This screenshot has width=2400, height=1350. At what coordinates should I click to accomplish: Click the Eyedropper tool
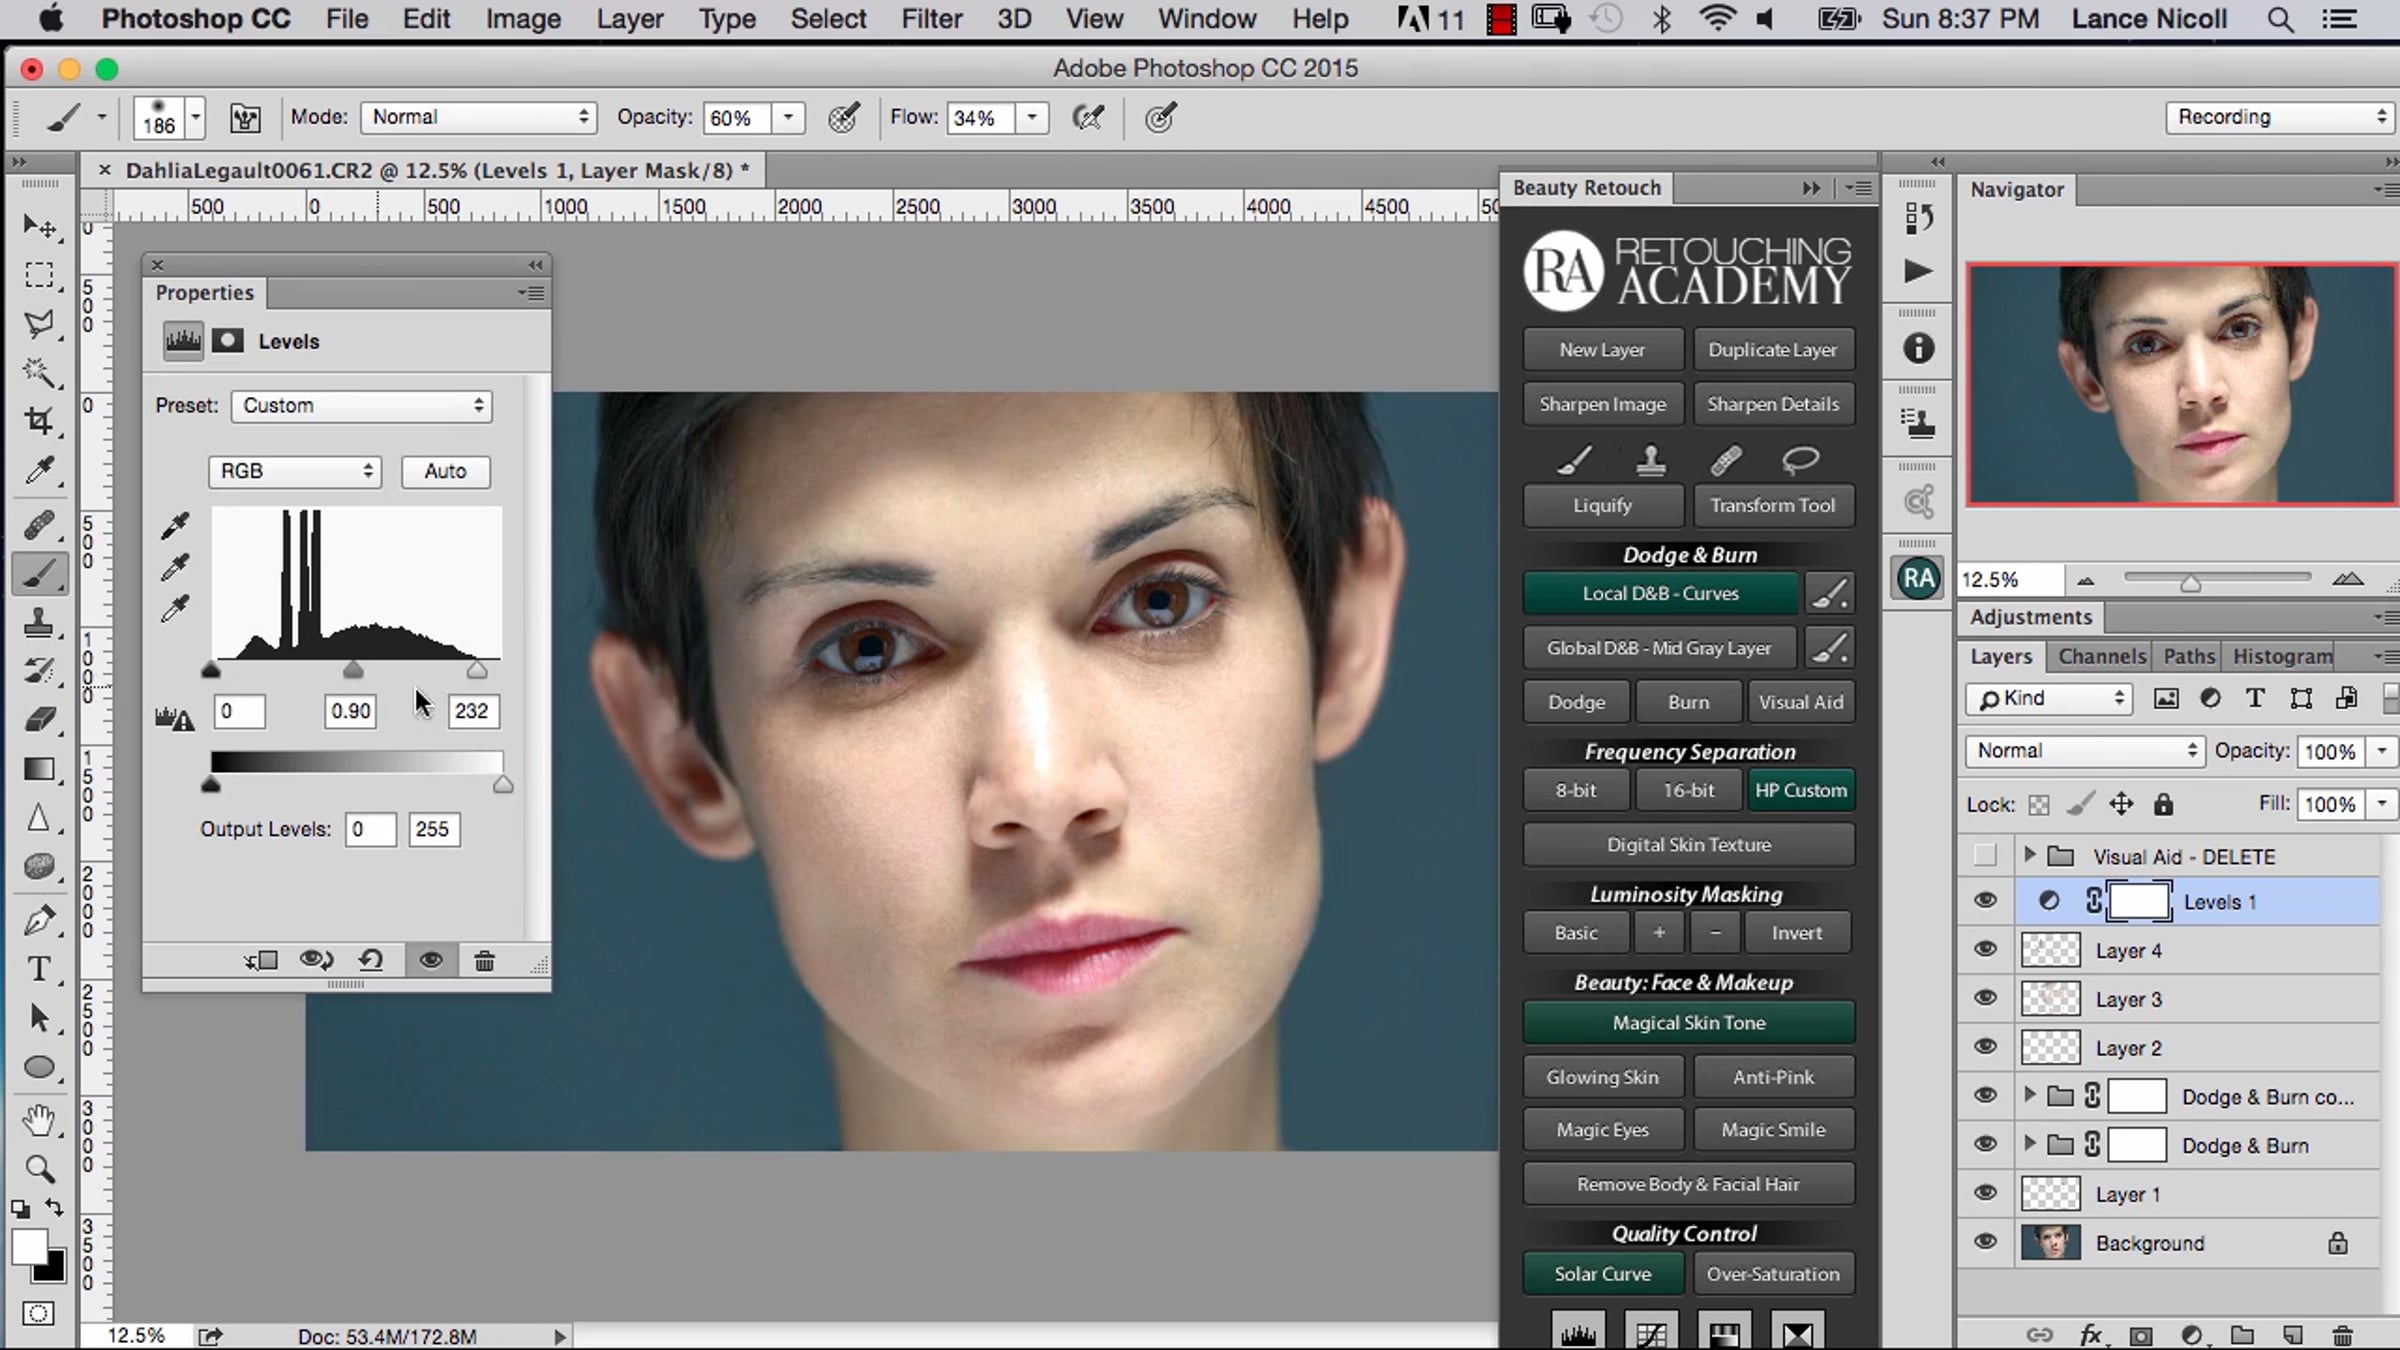tap(39, 470)
